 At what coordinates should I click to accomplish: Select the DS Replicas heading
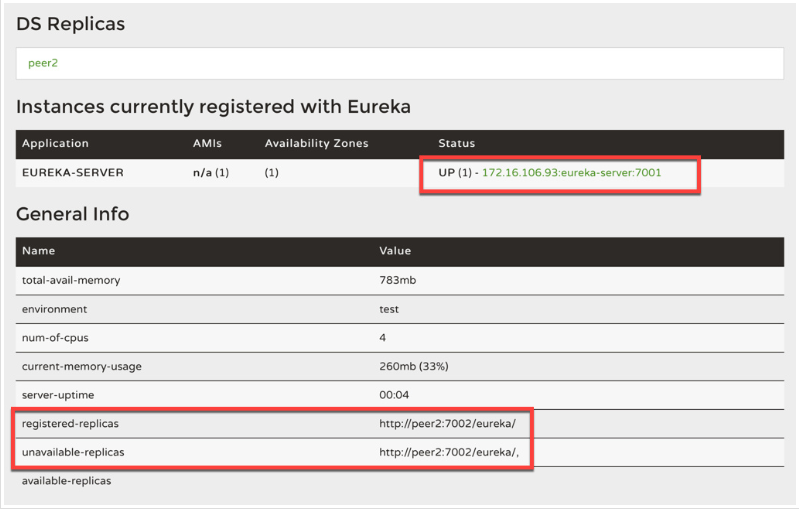(x=70, y=24)
